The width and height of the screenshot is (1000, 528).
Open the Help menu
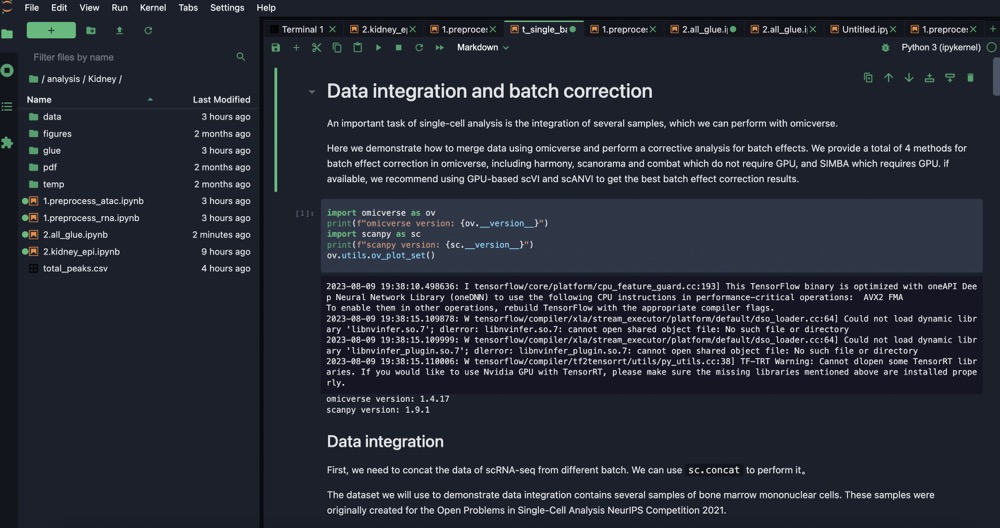266,8
